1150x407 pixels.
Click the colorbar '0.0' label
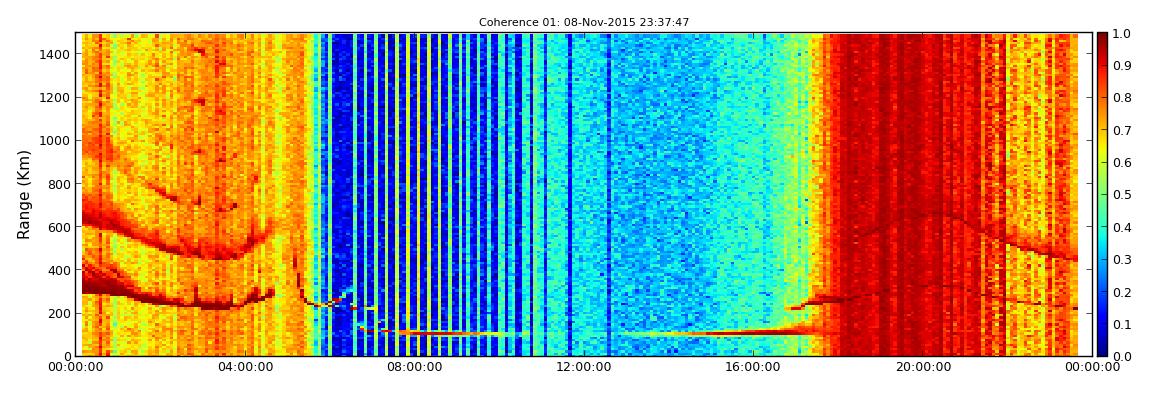tap(1122, 356)
